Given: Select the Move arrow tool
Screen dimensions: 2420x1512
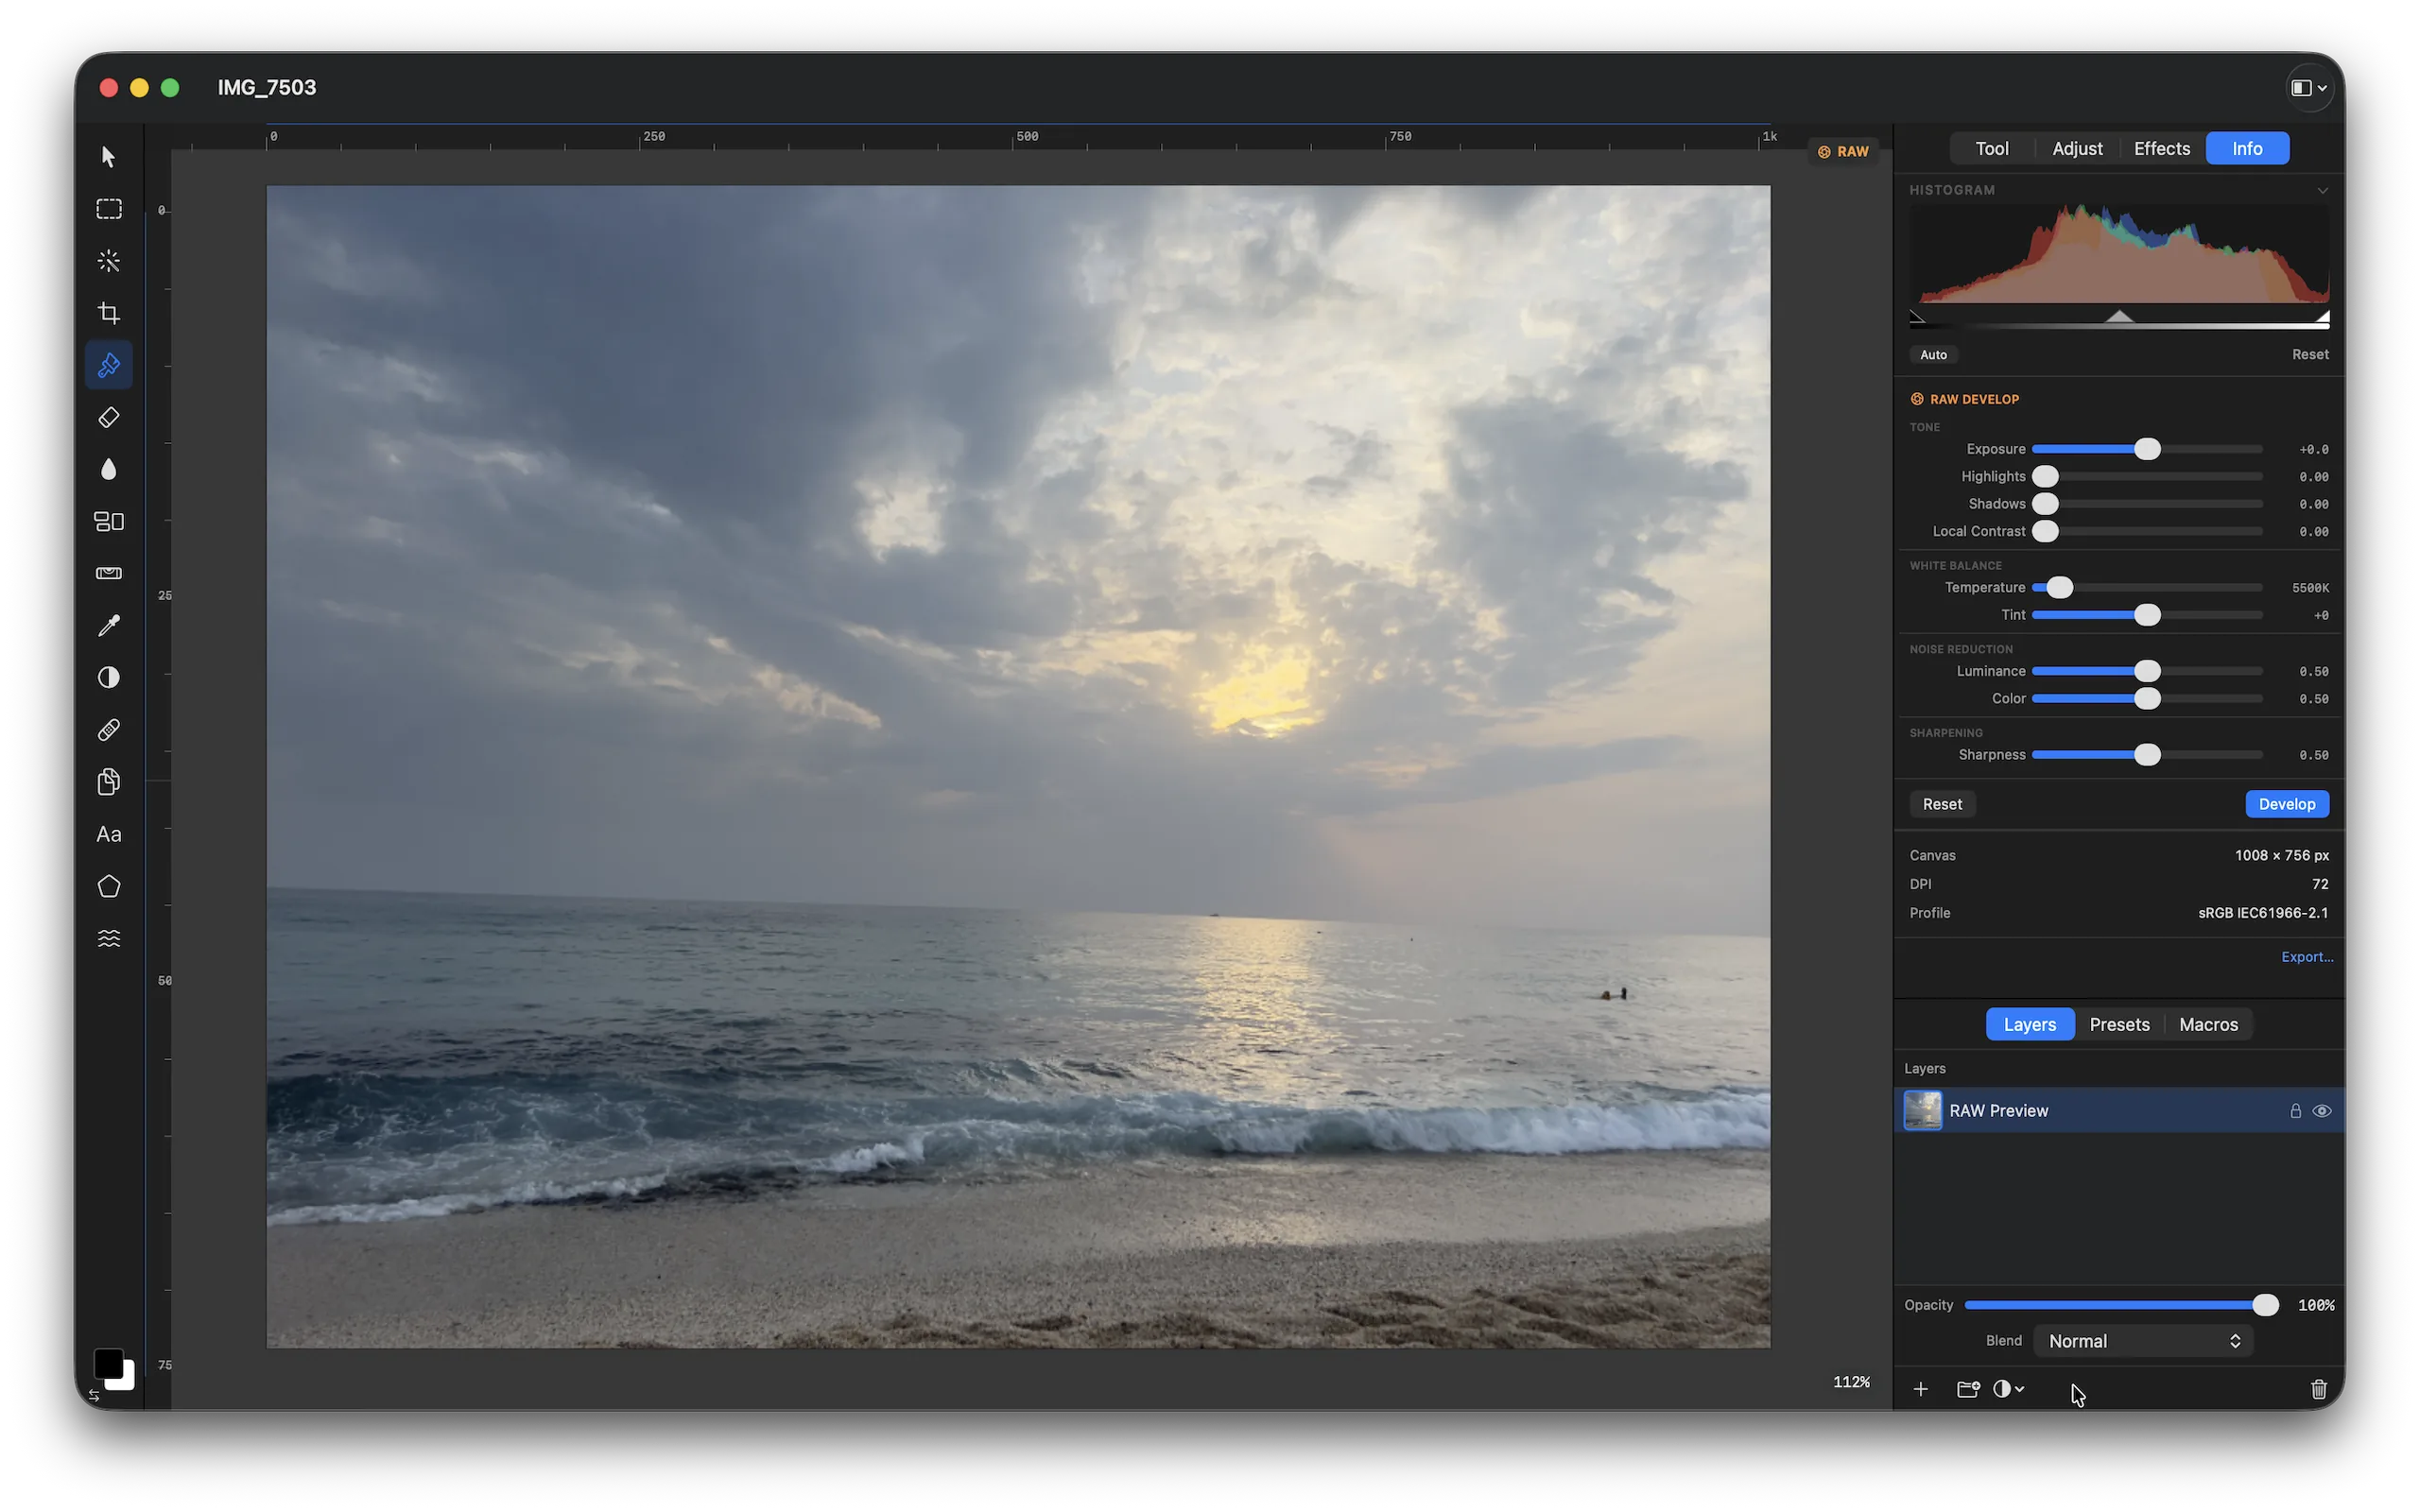Looking at the screenshot, I should tap(108, 157).
